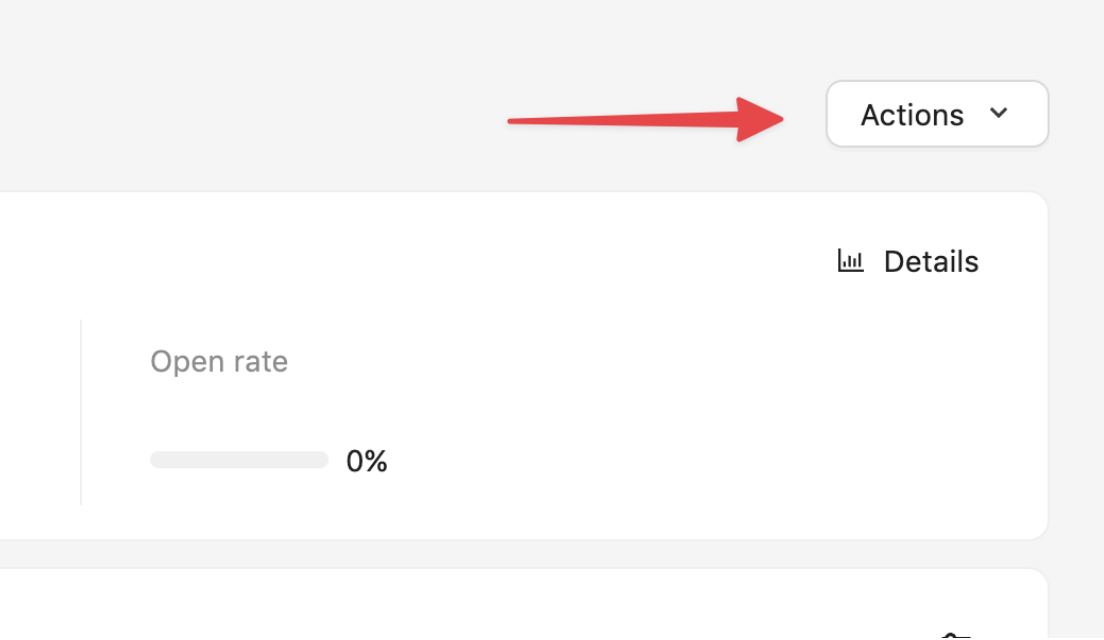Screen dimensions: 1104x640
Task: Click the Open rate progress bar
Action: click(x=239, y=460)
